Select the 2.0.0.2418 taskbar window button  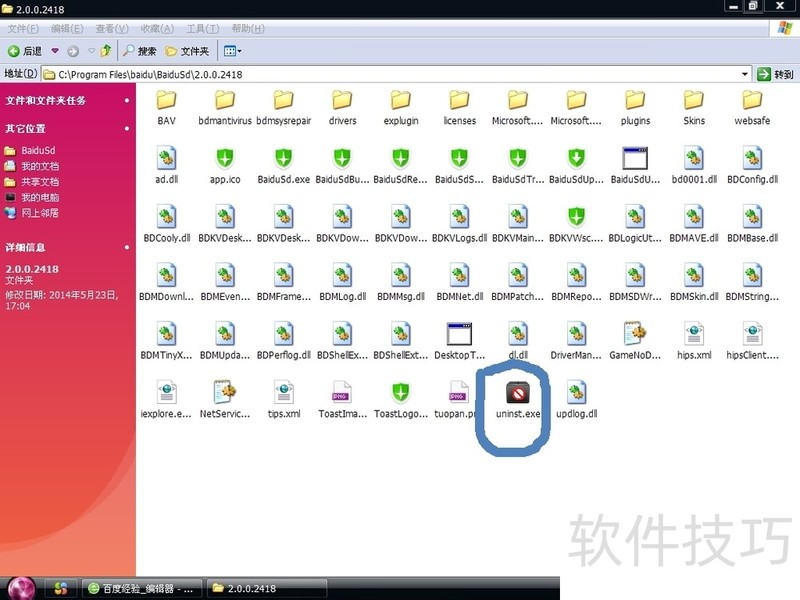(x=267, y=589)
